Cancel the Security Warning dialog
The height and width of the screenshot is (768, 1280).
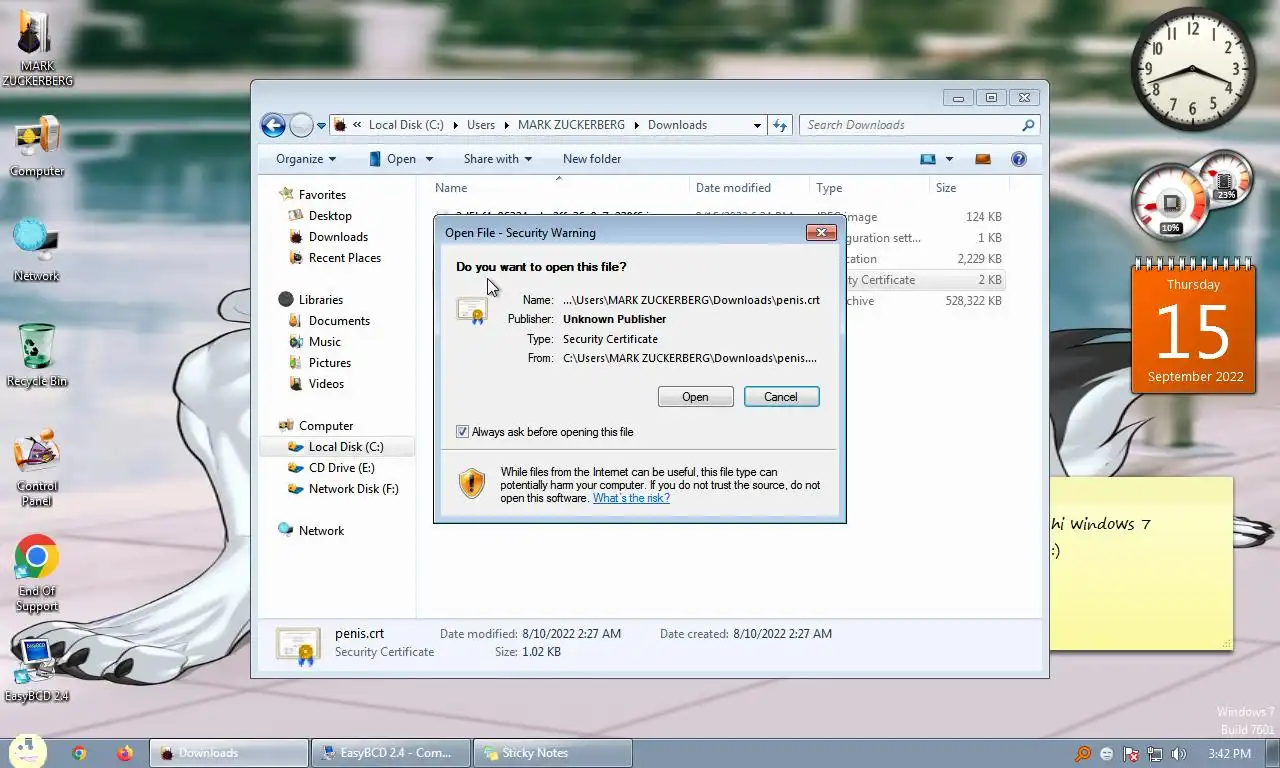781,397
